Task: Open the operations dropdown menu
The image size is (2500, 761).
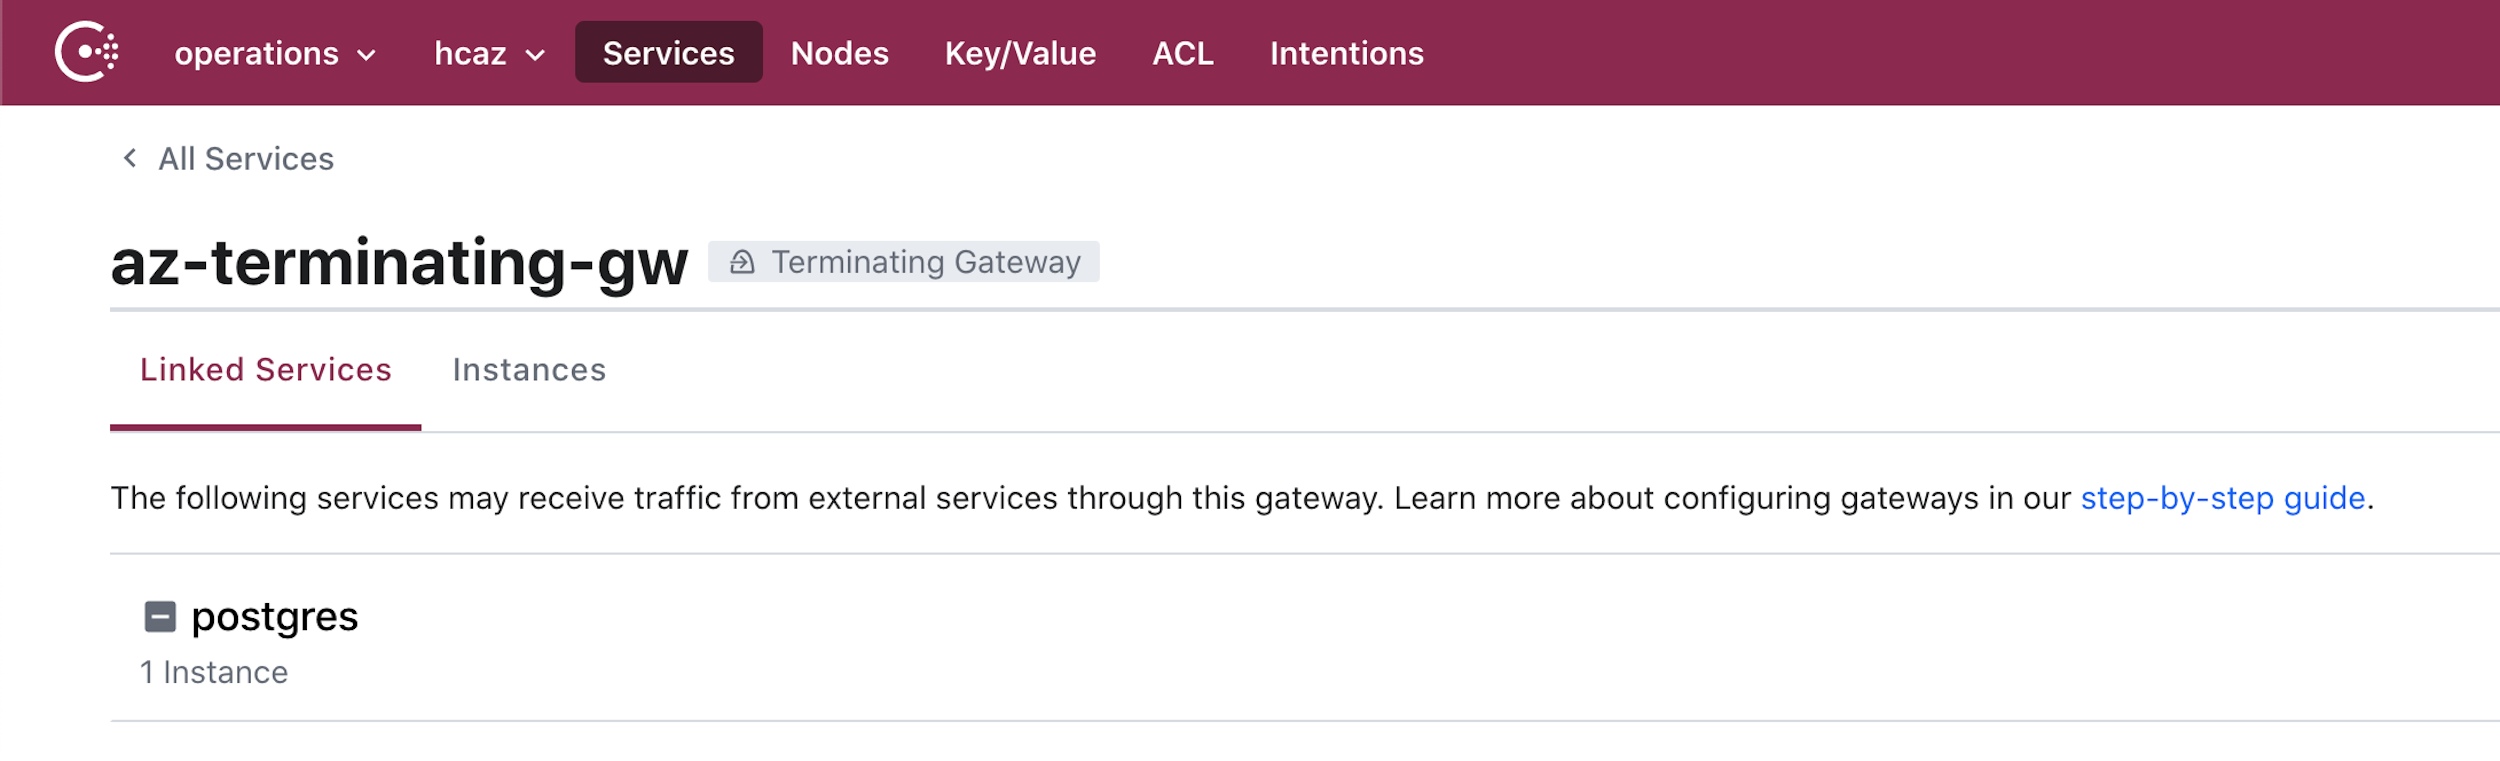Action: (x=274, y=53)
